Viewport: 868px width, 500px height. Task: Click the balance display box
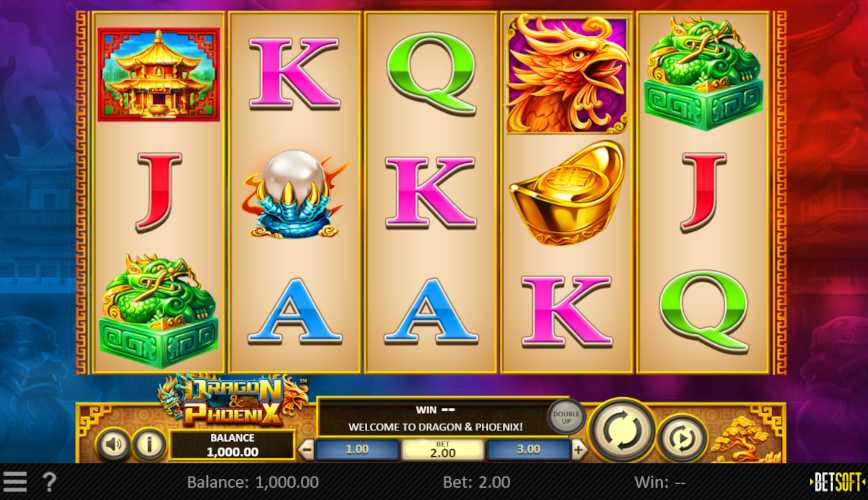coord(232,445)
